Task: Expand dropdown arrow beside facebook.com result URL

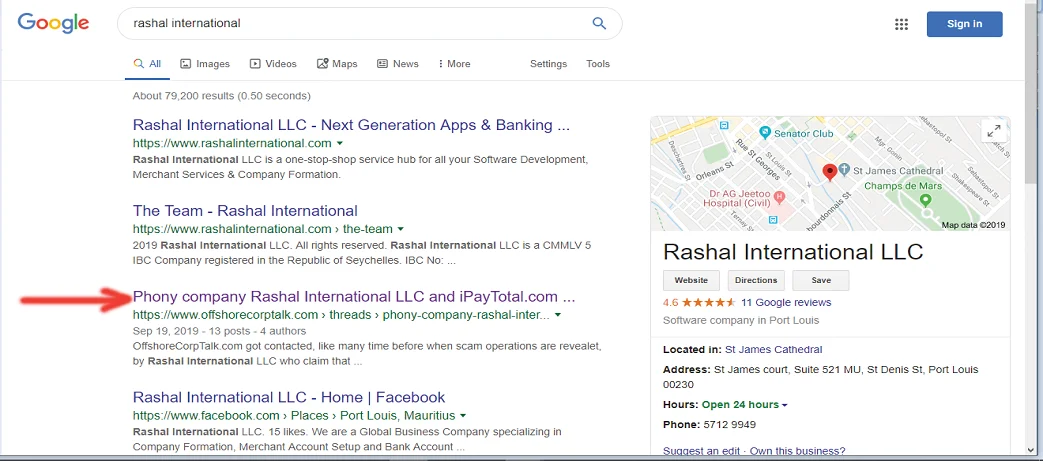Action: [463, 416]
